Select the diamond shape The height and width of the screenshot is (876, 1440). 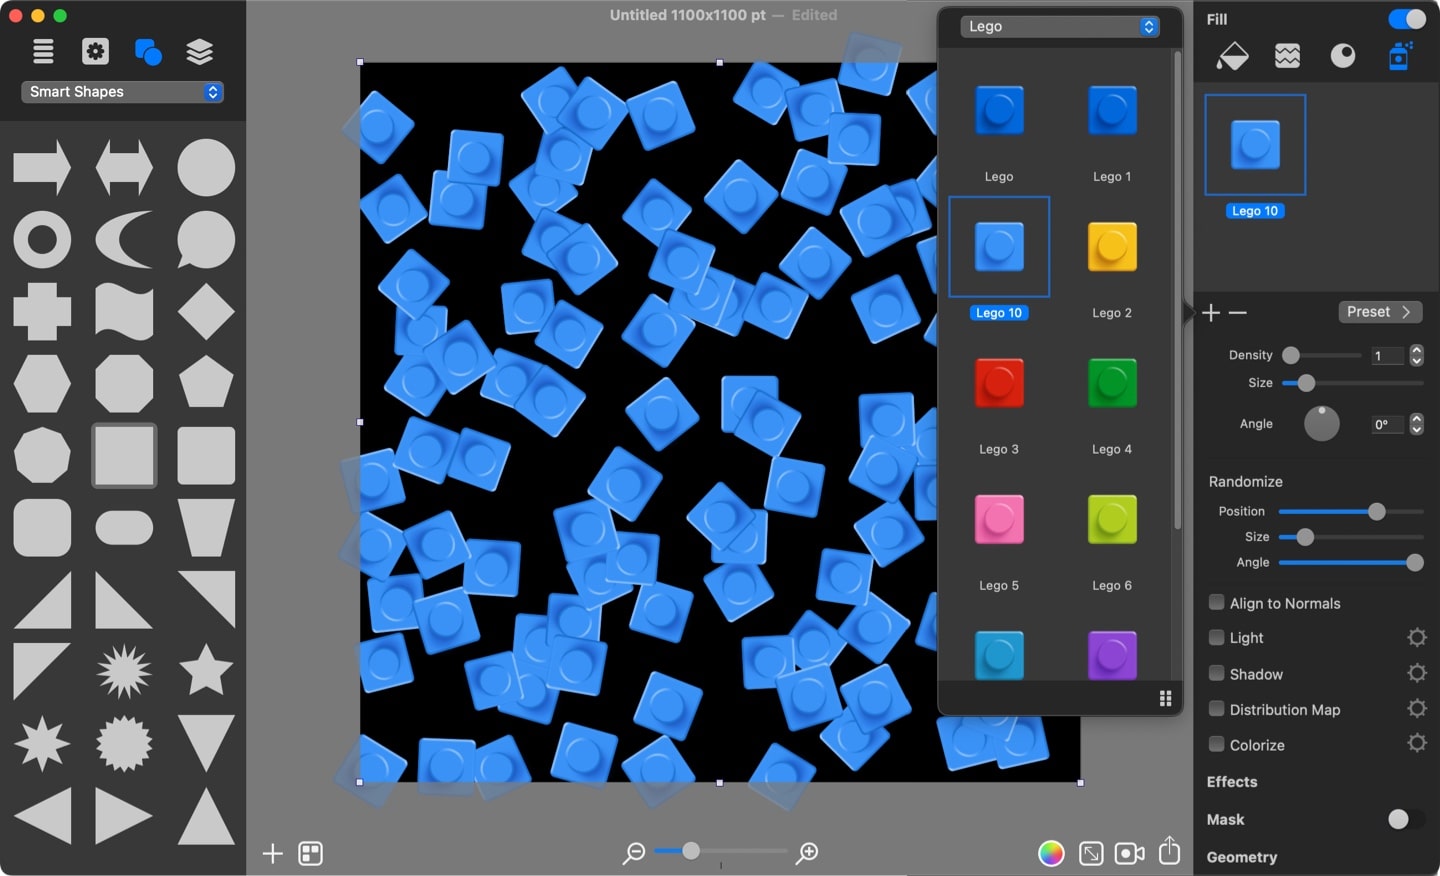click(206, 312)
